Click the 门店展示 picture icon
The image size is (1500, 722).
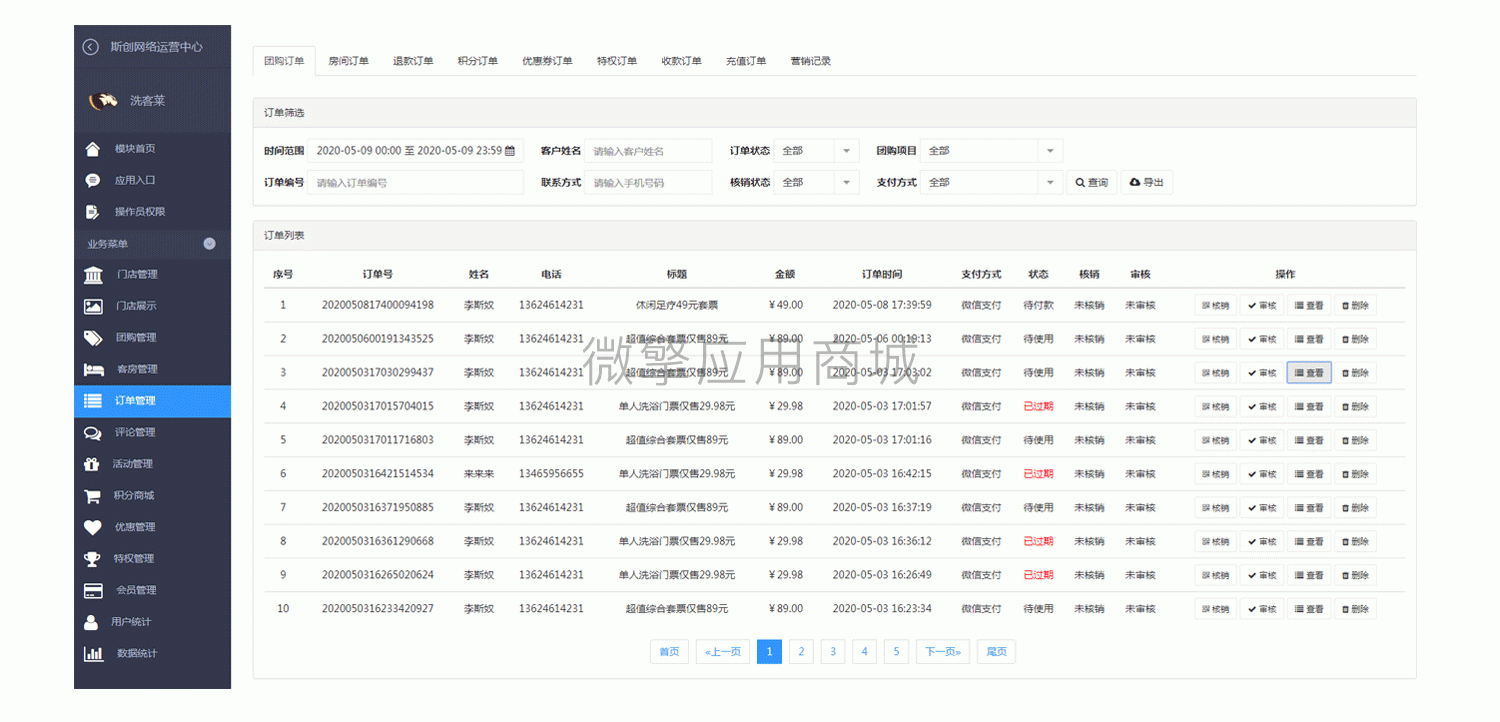click(93, 306)
